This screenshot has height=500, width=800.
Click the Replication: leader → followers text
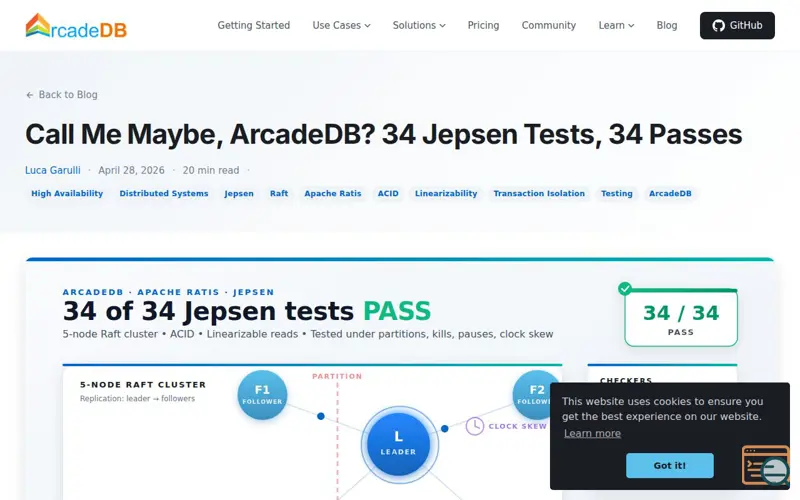pyautogui.click(x=137, y=398)
